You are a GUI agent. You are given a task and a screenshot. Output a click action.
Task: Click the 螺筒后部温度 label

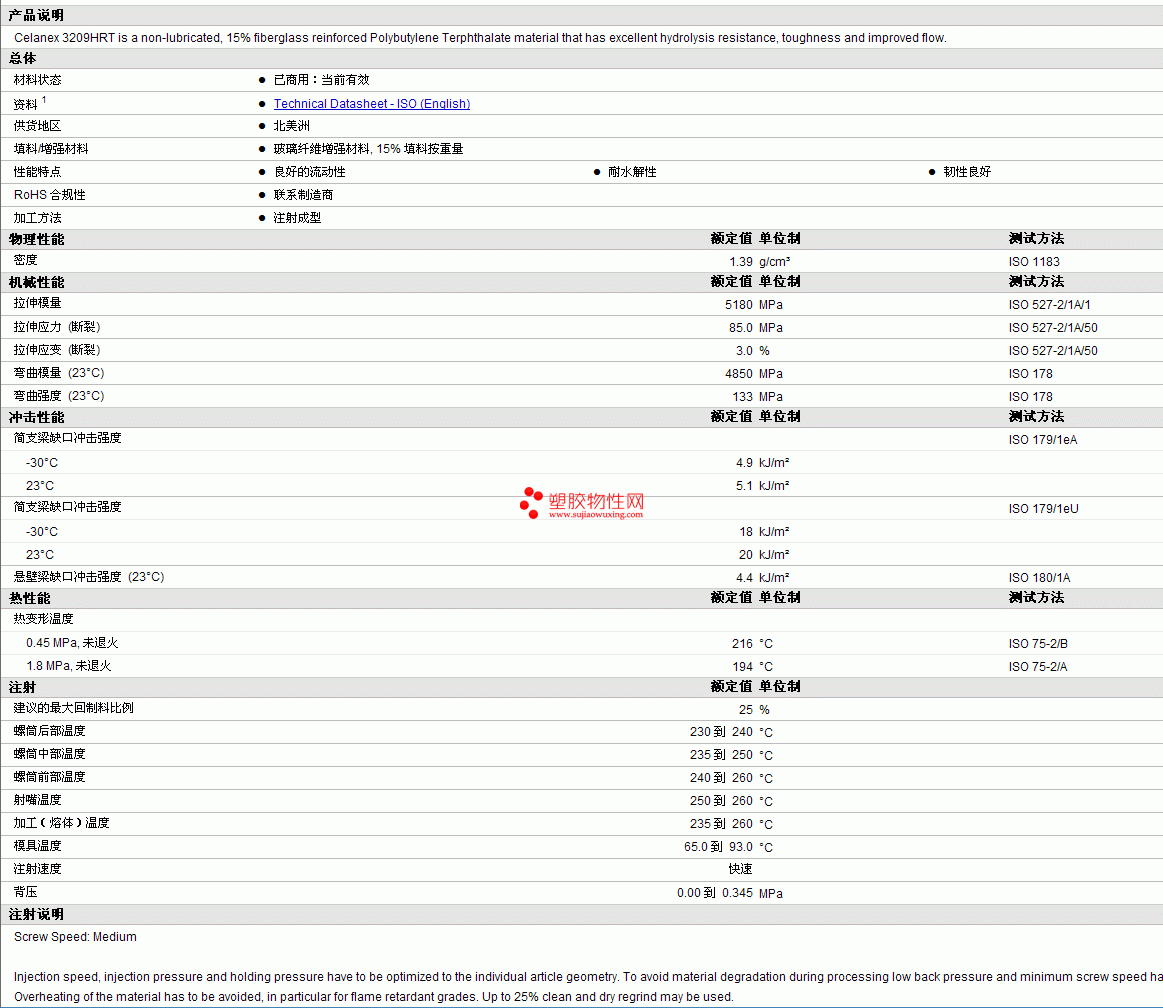[50, 731]
